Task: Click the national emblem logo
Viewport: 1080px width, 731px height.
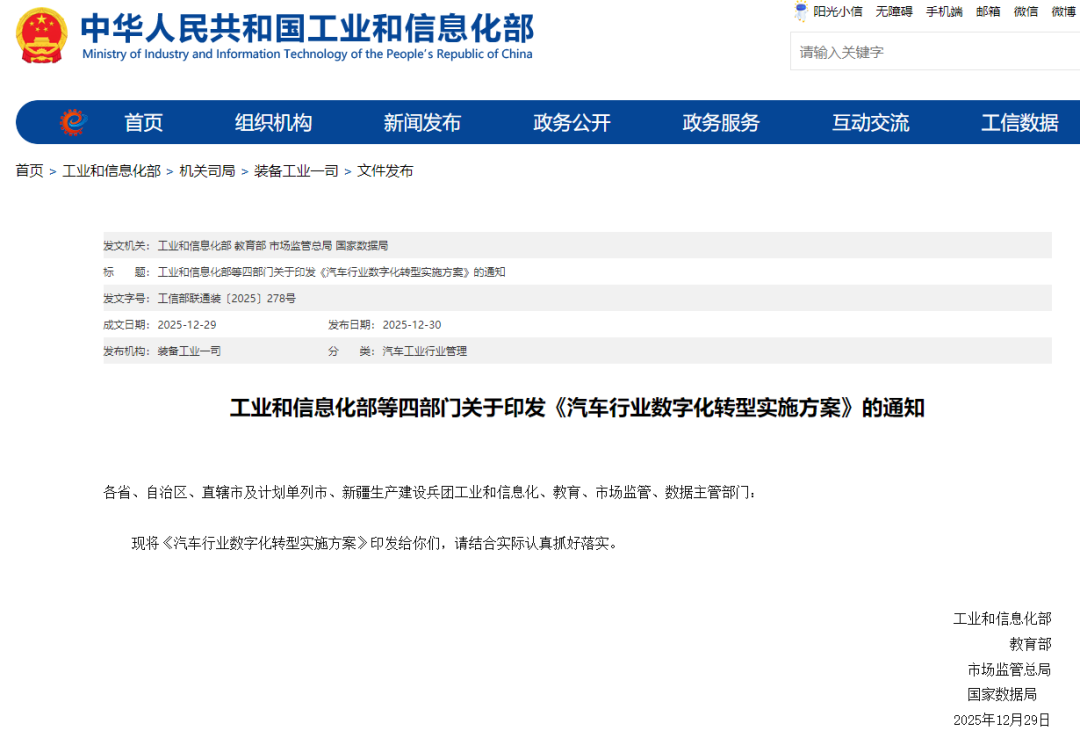Action: [42, 36]
